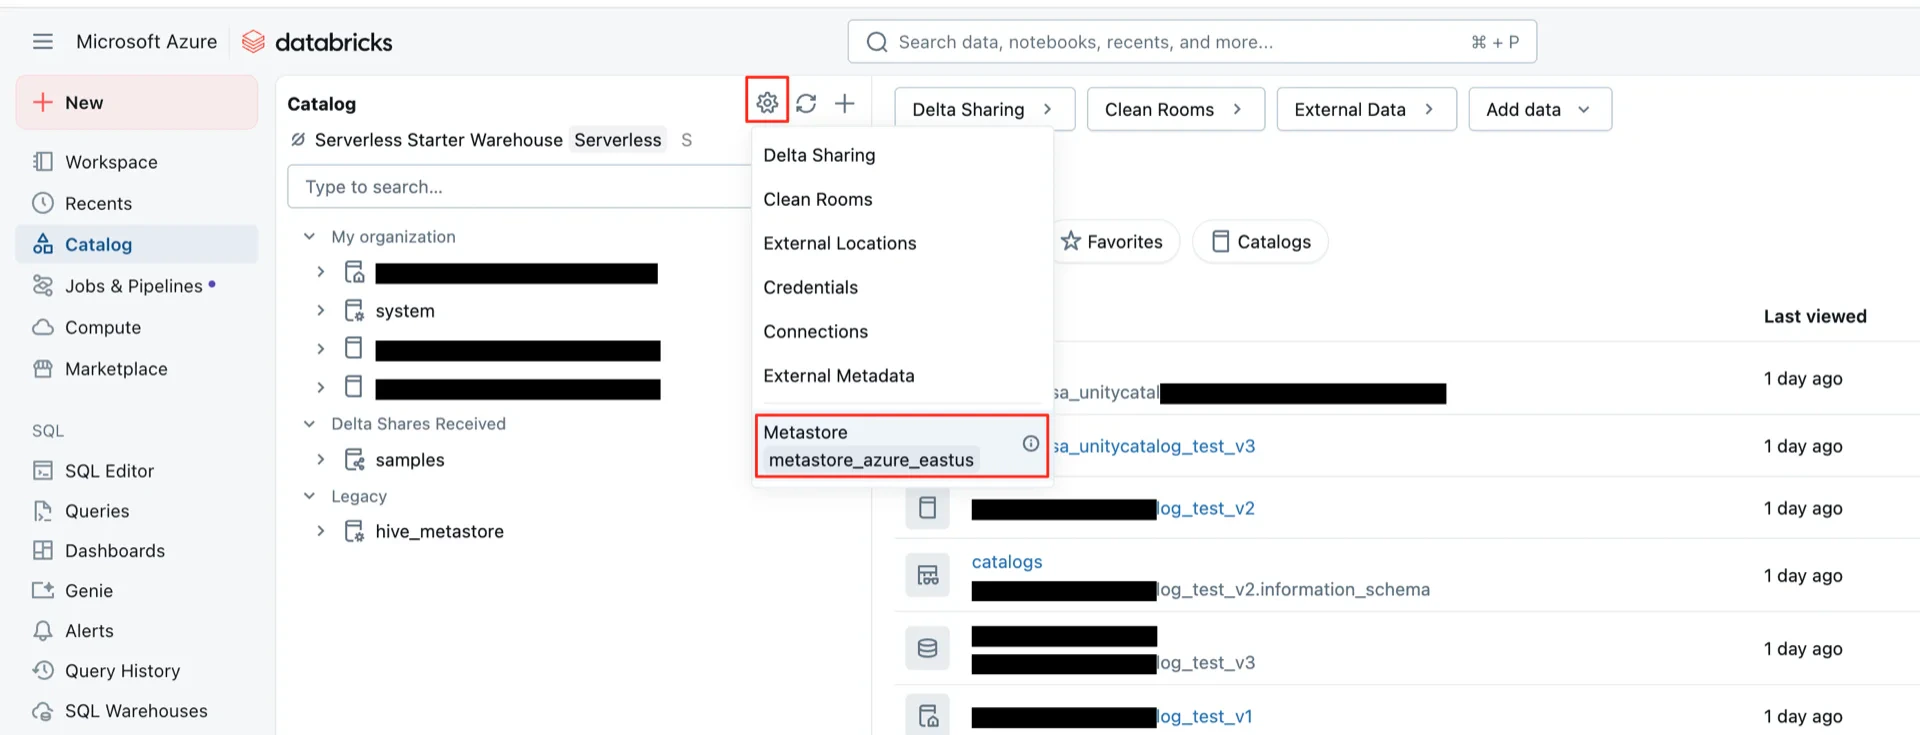Select Catalog in the sidebar

point(137,244)
